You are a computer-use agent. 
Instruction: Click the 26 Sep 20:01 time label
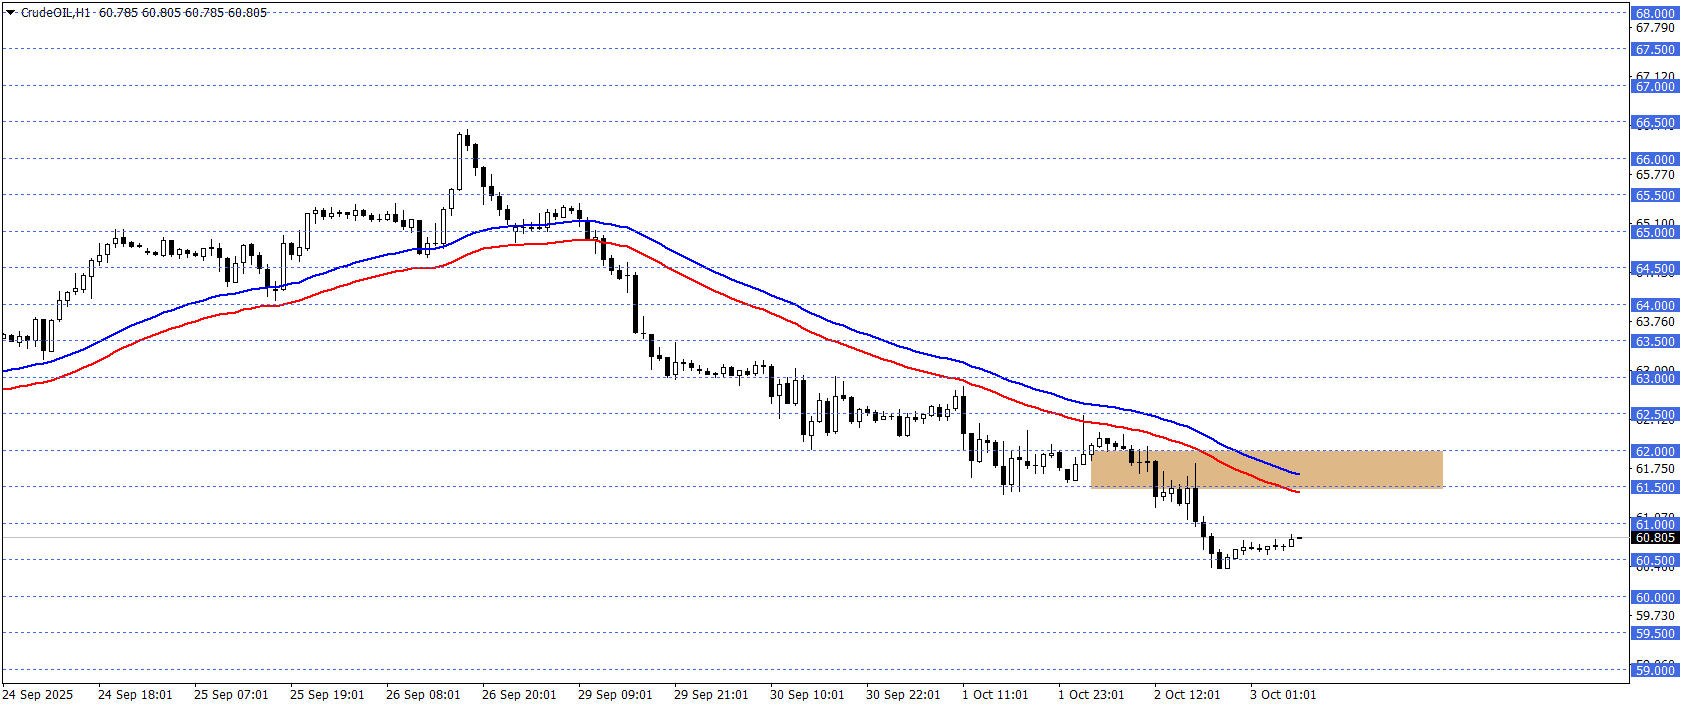[x=519, y=695]
